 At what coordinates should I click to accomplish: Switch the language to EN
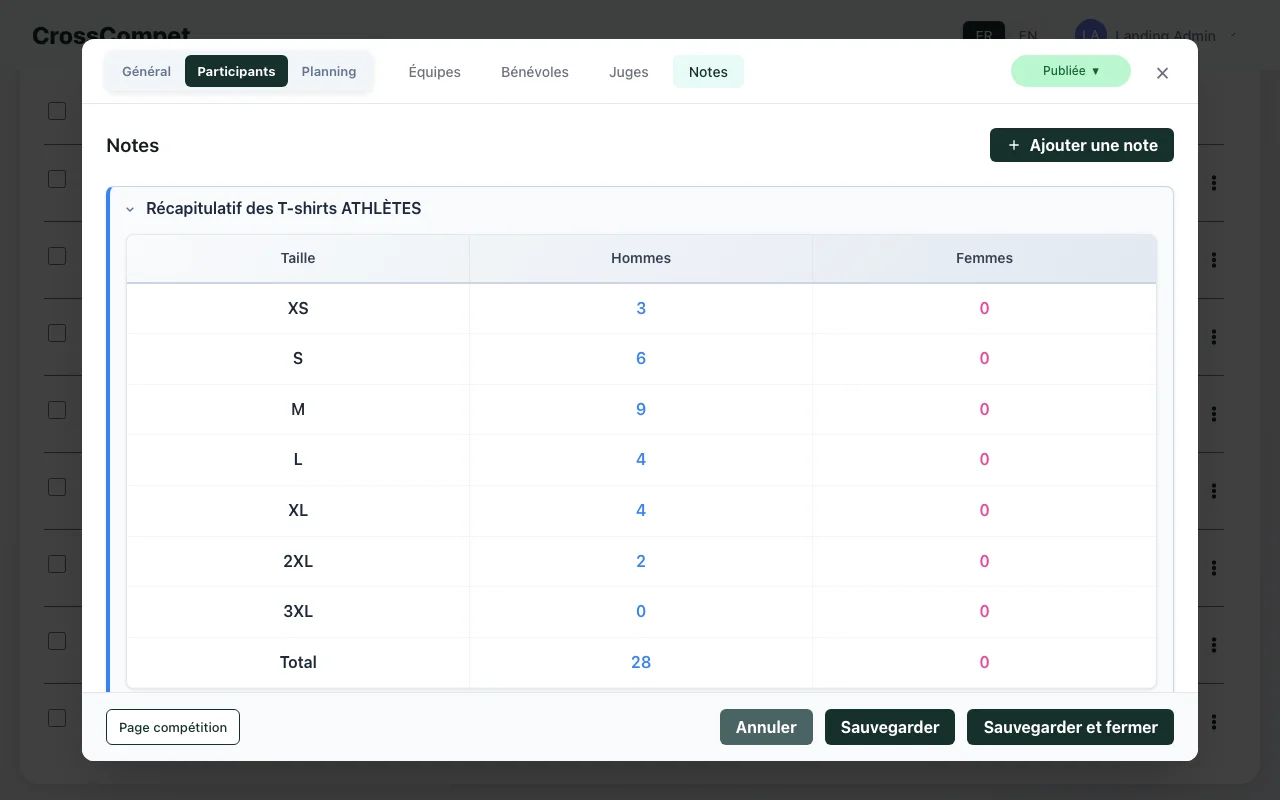[x=1028, y=35]
